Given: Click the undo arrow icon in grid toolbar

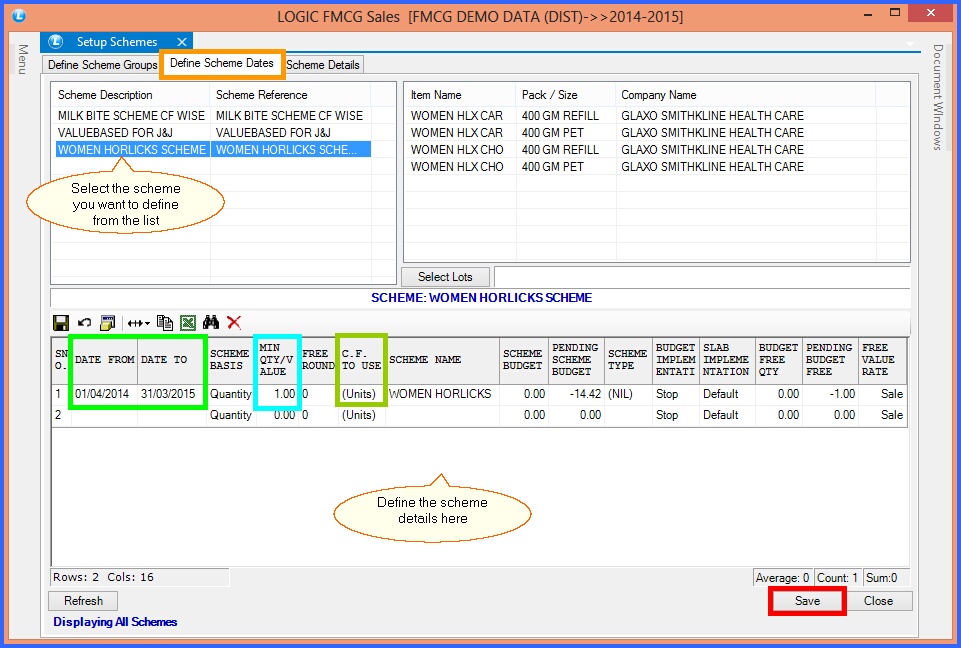Looking at the screenshot, I should tap(84, 322).
